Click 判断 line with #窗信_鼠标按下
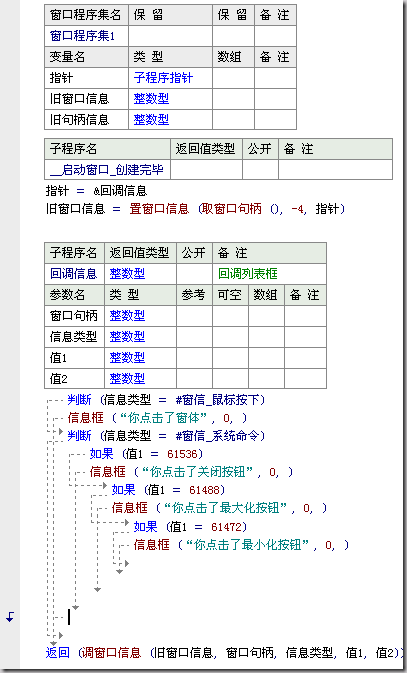407x673 pixels. (x=167, y=400)
